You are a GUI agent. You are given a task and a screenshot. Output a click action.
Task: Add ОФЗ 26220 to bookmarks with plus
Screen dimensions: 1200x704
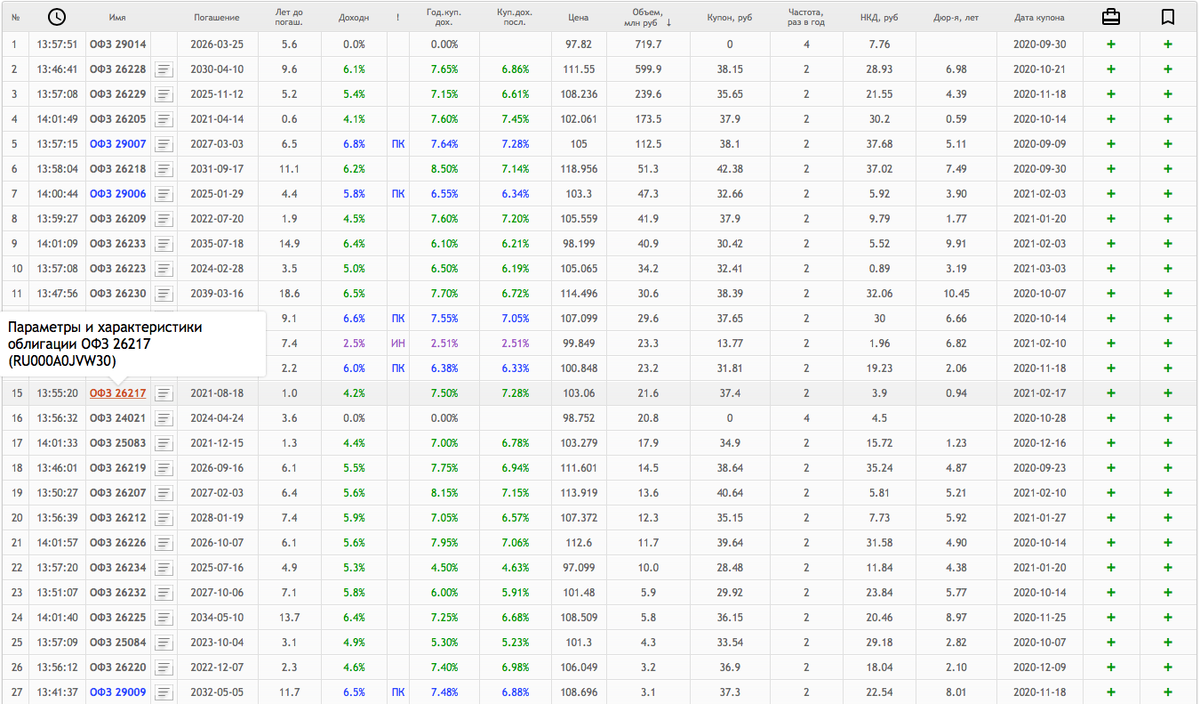tap(1167, 667)
